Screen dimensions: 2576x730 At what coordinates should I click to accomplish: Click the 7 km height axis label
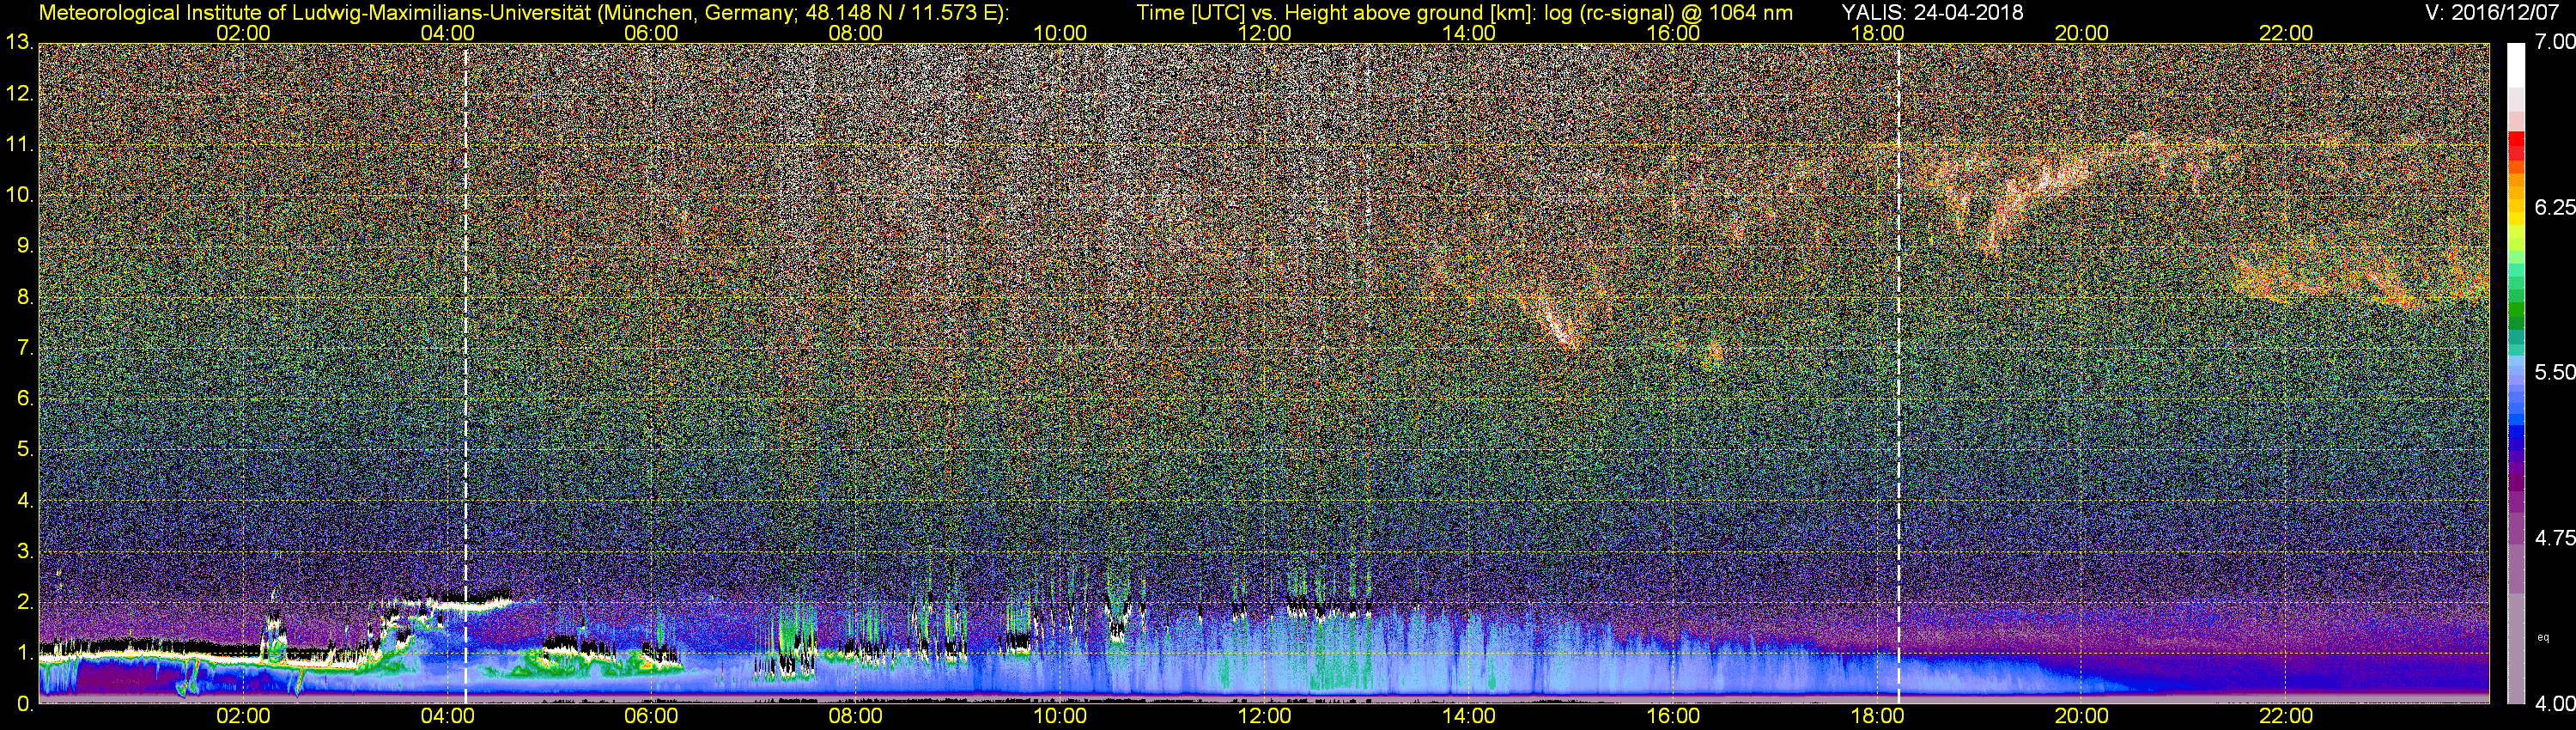(x=25, y=348)
